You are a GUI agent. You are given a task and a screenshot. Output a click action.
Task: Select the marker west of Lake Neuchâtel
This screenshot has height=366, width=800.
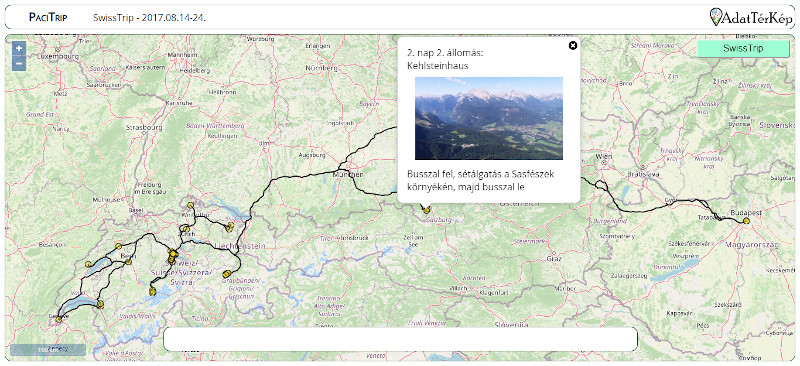tap(88, 264)
